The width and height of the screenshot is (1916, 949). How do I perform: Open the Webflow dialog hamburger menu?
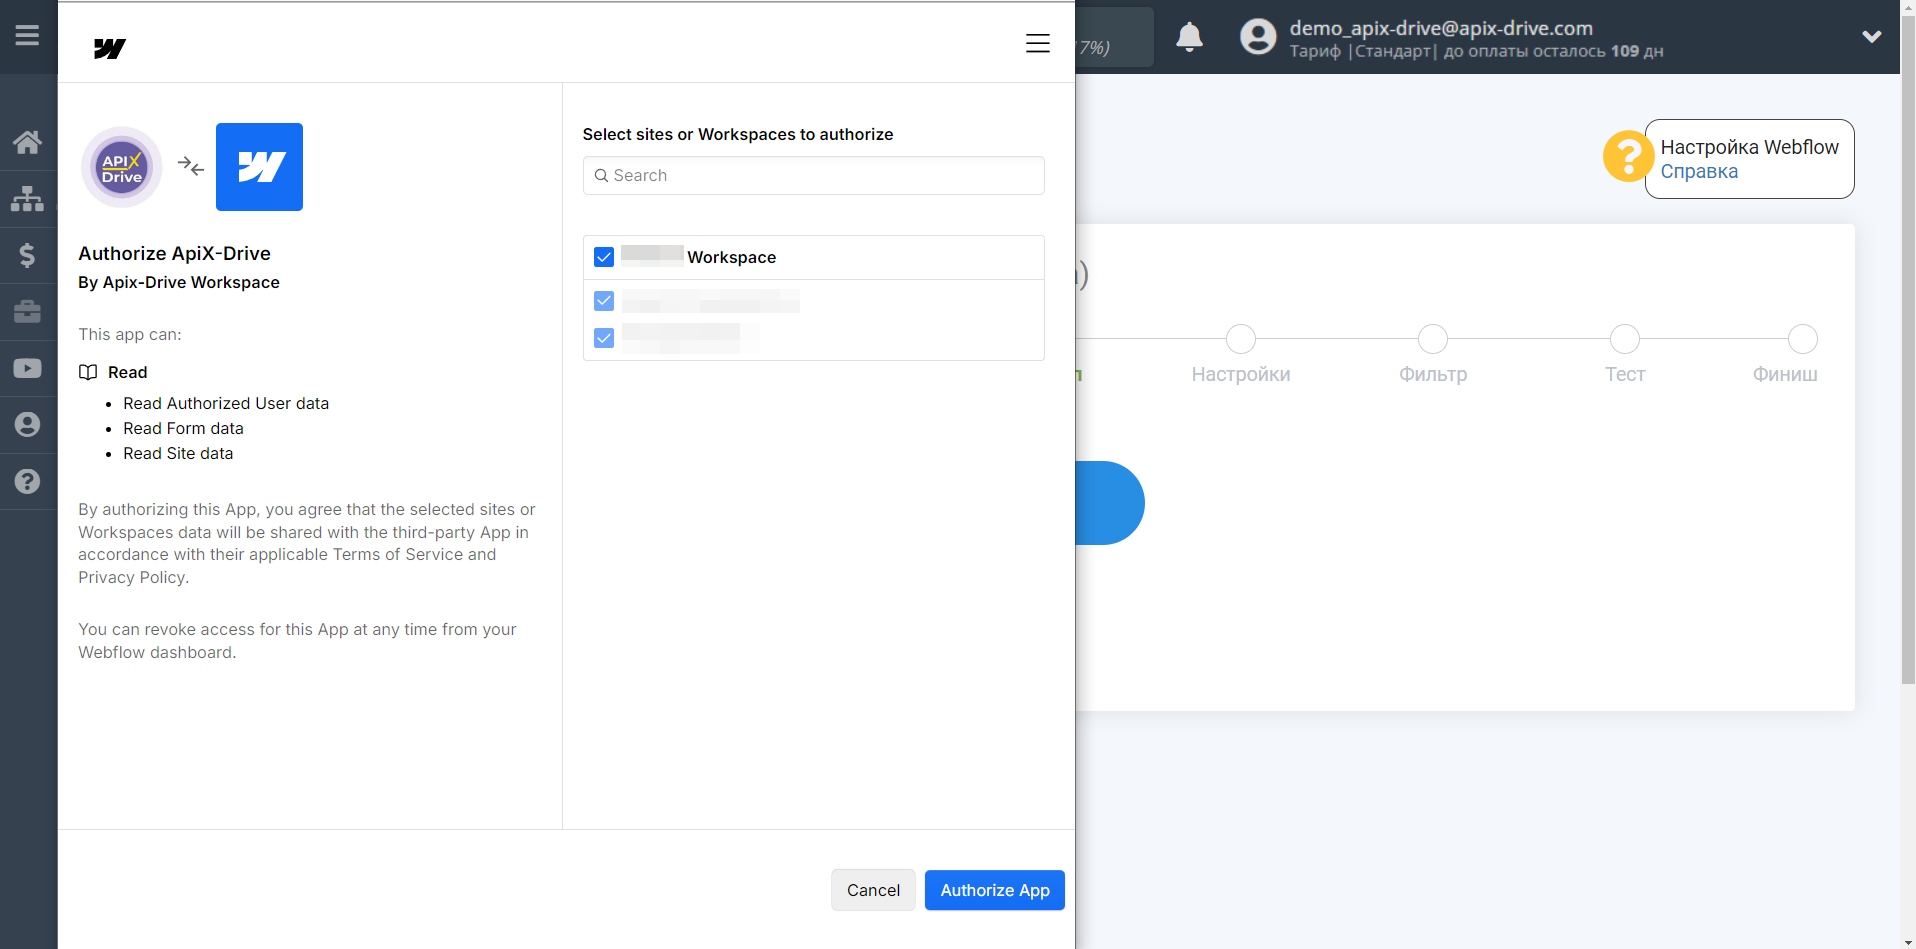click(x=1037, y=43)
